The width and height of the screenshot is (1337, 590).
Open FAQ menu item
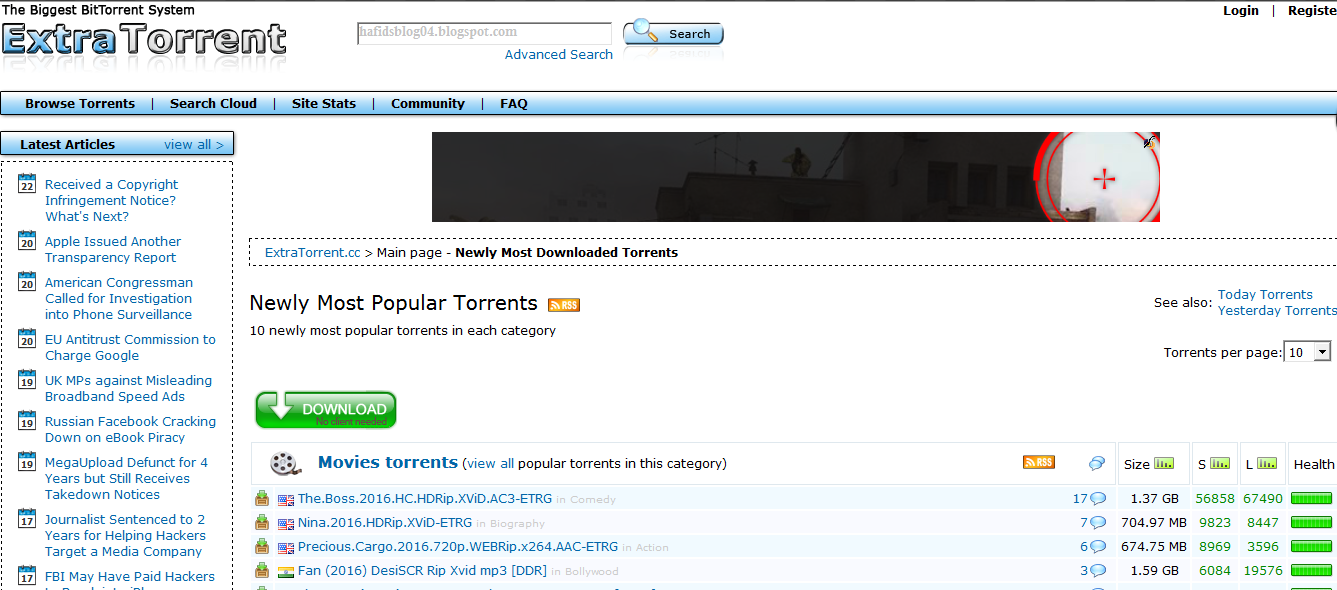pos(514,103)
